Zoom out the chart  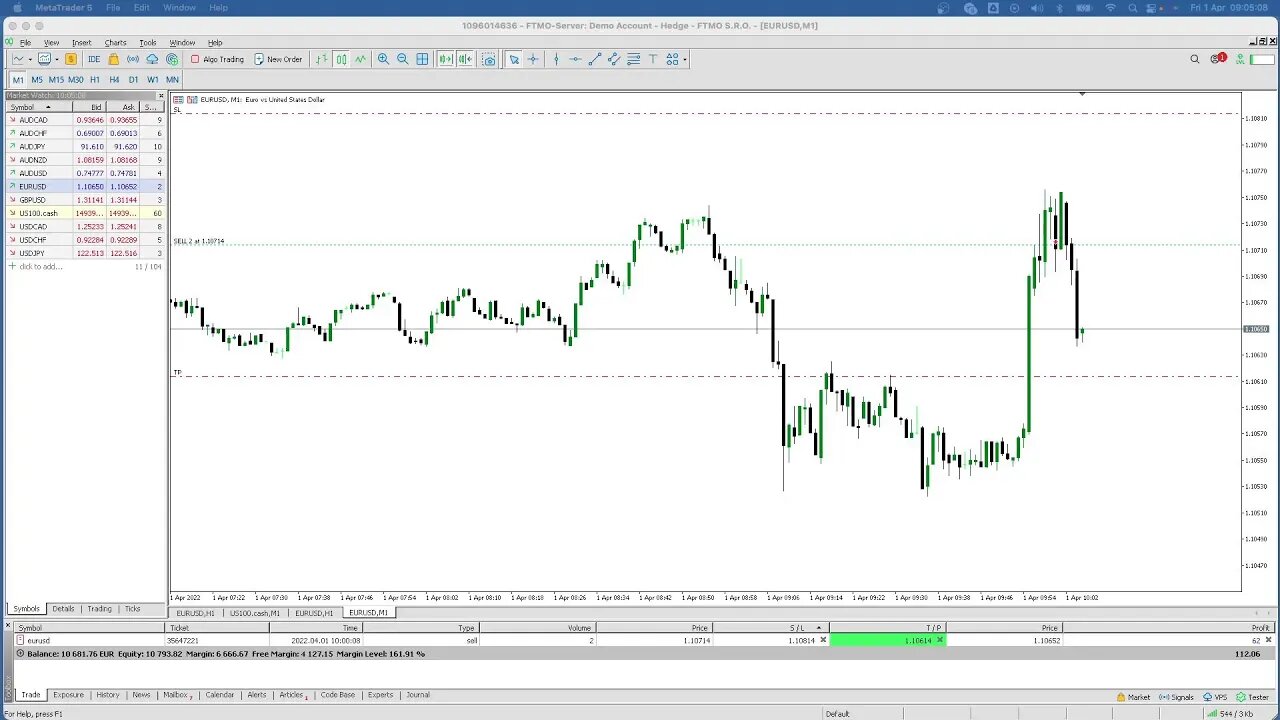point(402,59)
